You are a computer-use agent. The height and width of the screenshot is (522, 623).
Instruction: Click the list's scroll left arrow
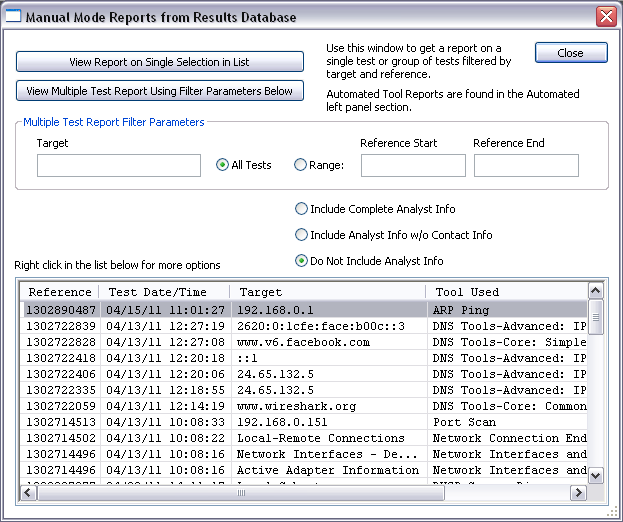(28, 493)
